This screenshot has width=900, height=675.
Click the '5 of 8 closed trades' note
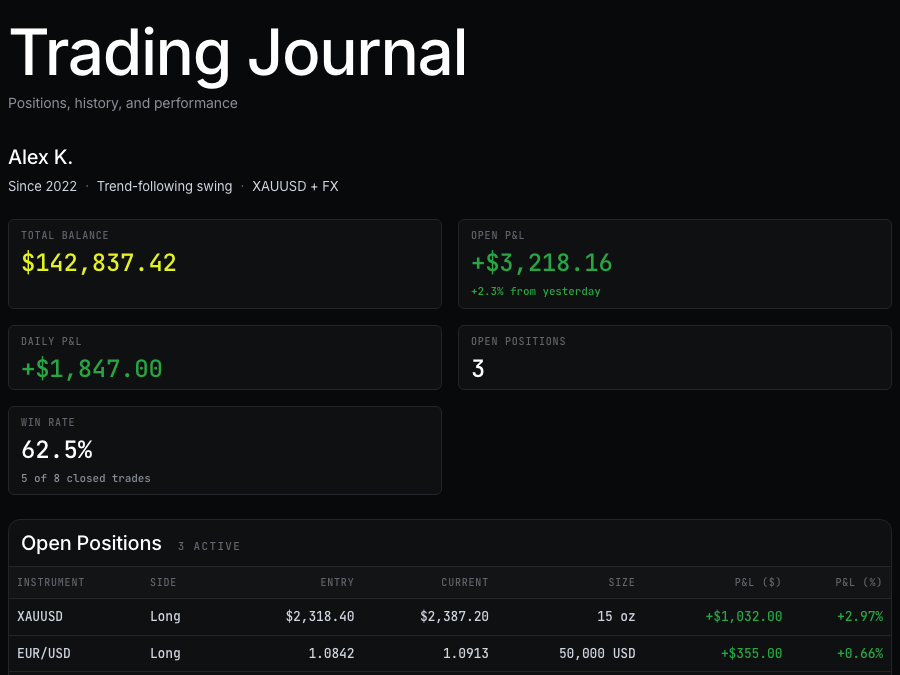coord(86,478)
